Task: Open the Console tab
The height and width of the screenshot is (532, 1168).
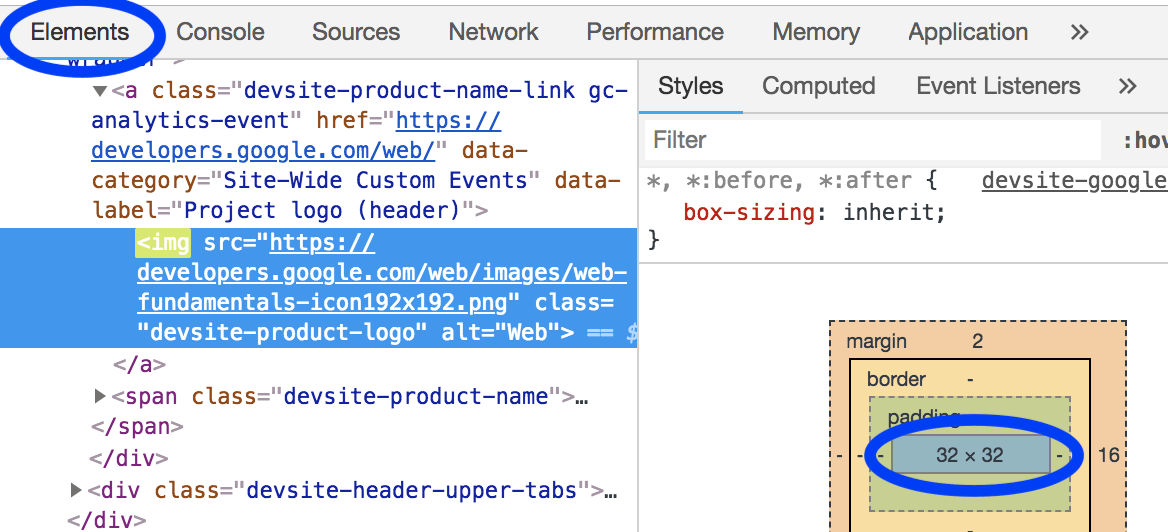Action: pos(220,32)
